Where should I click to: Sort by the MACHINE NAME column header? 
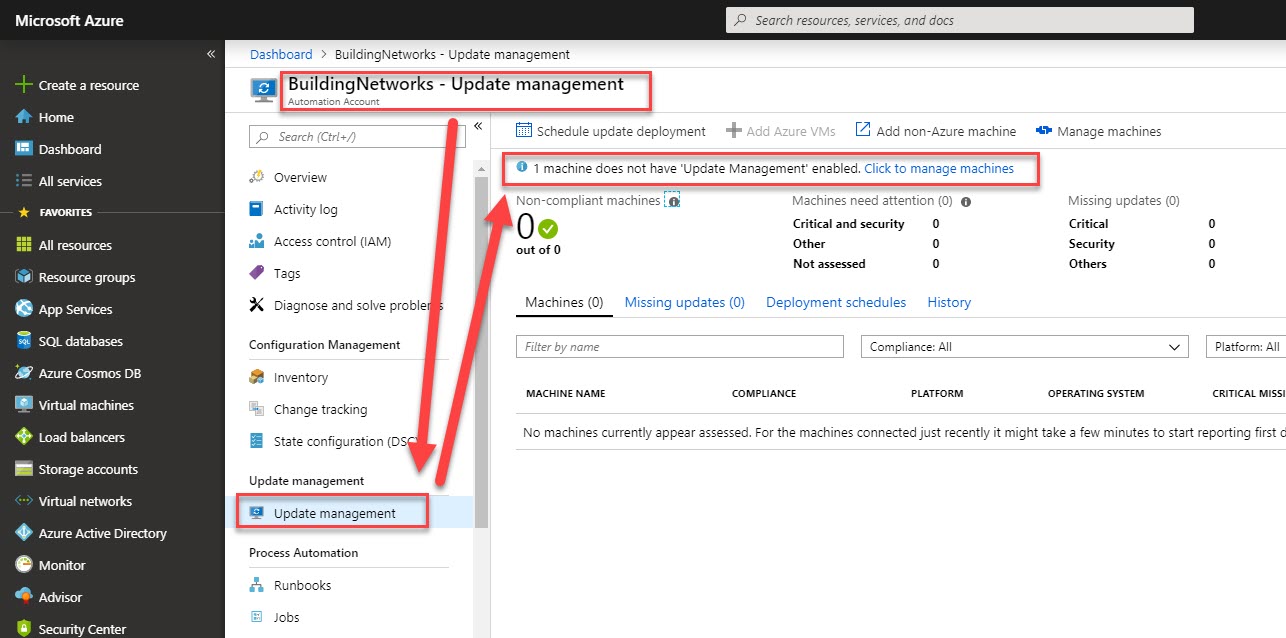pyautogui.click(x=566, y=394)
